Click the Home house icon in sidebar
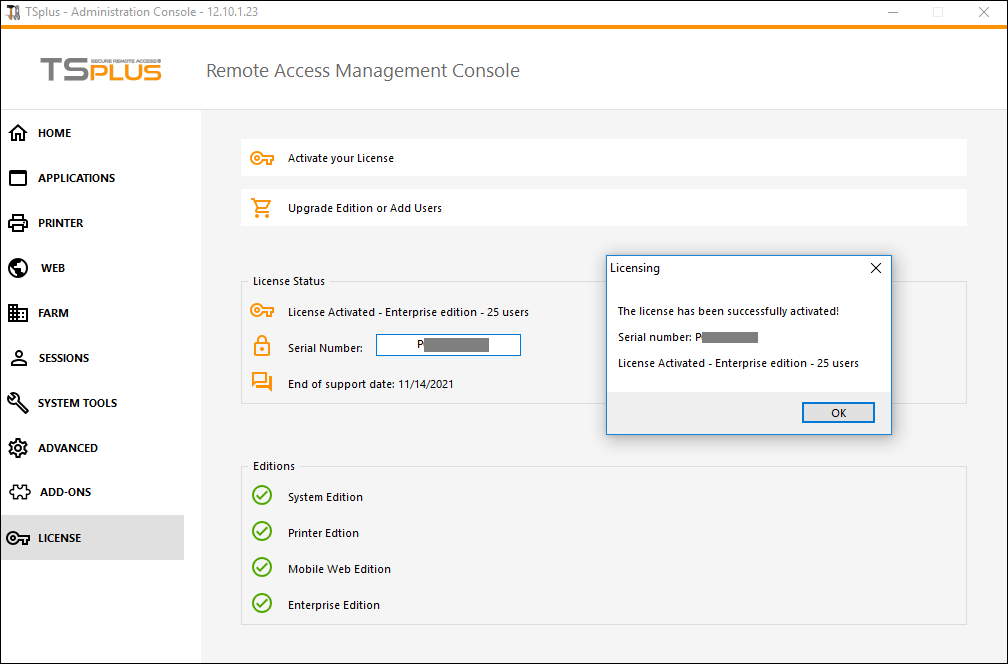 point(18,133)
